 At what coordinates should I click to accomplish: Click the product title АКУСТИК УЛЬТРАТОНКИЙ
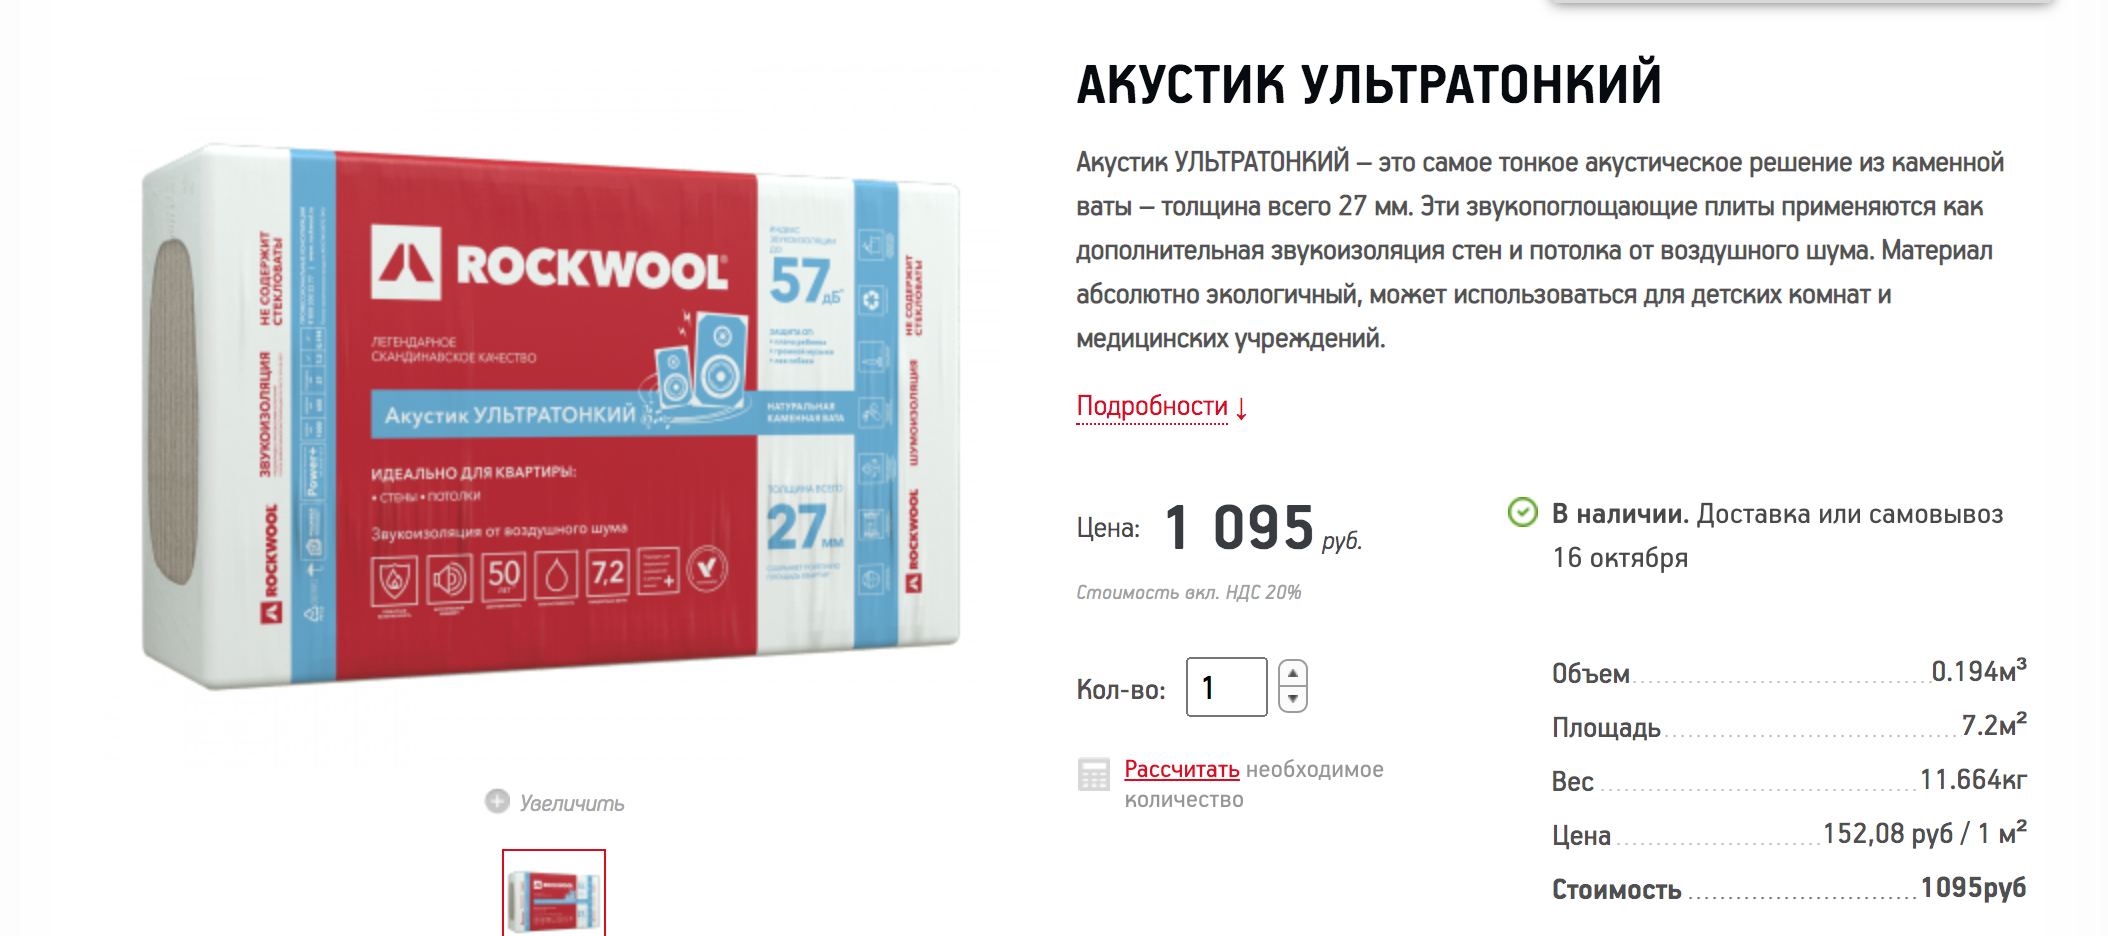(x=1369, y=84)
